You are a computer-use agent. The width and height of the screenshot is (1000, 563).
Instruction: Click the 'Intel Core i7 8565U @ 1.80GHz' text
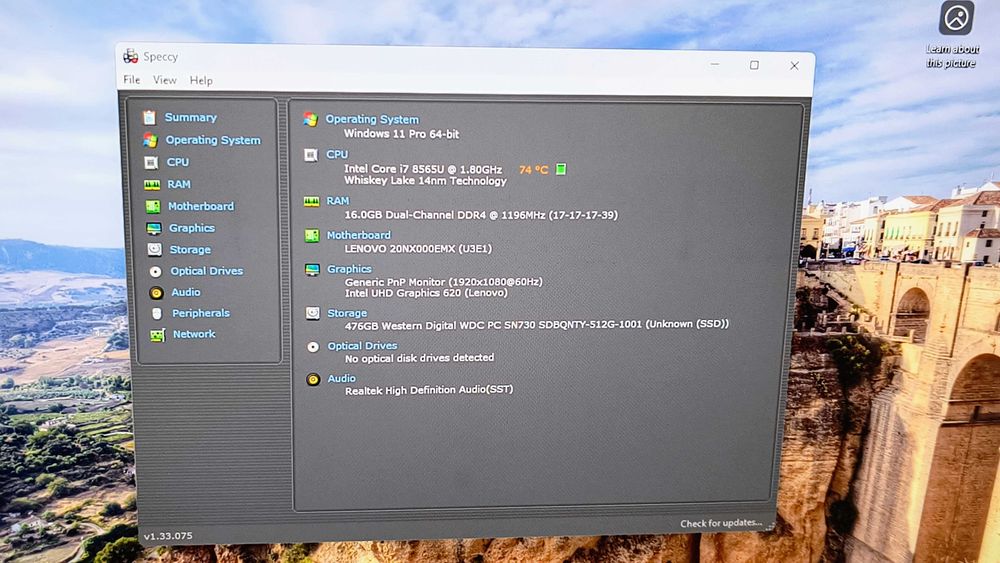click(423, 169)
